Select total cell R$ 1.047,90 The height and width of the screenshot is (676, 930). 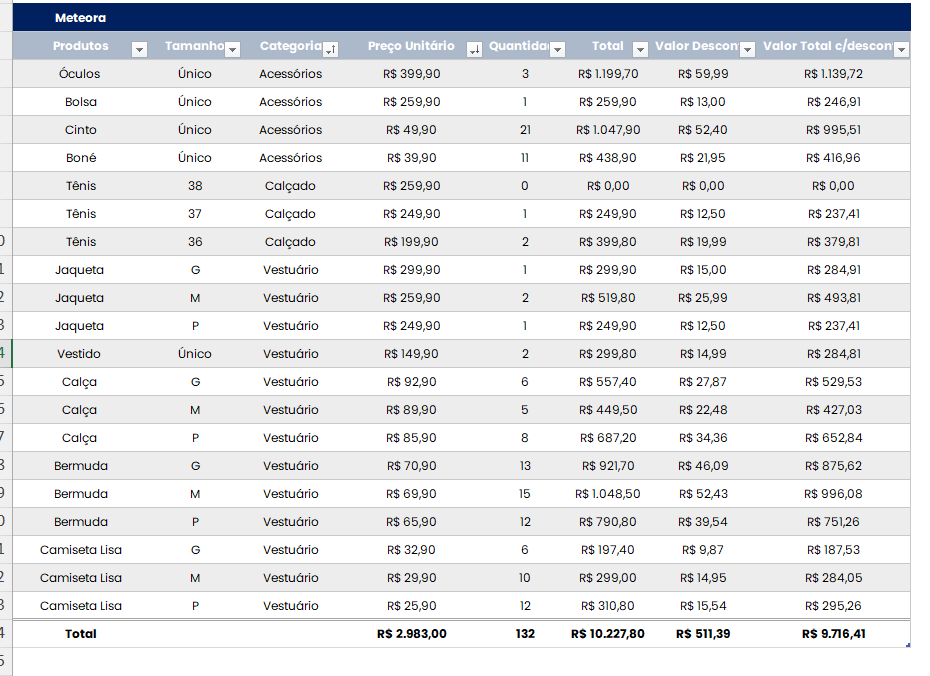[x=608, y=129]
